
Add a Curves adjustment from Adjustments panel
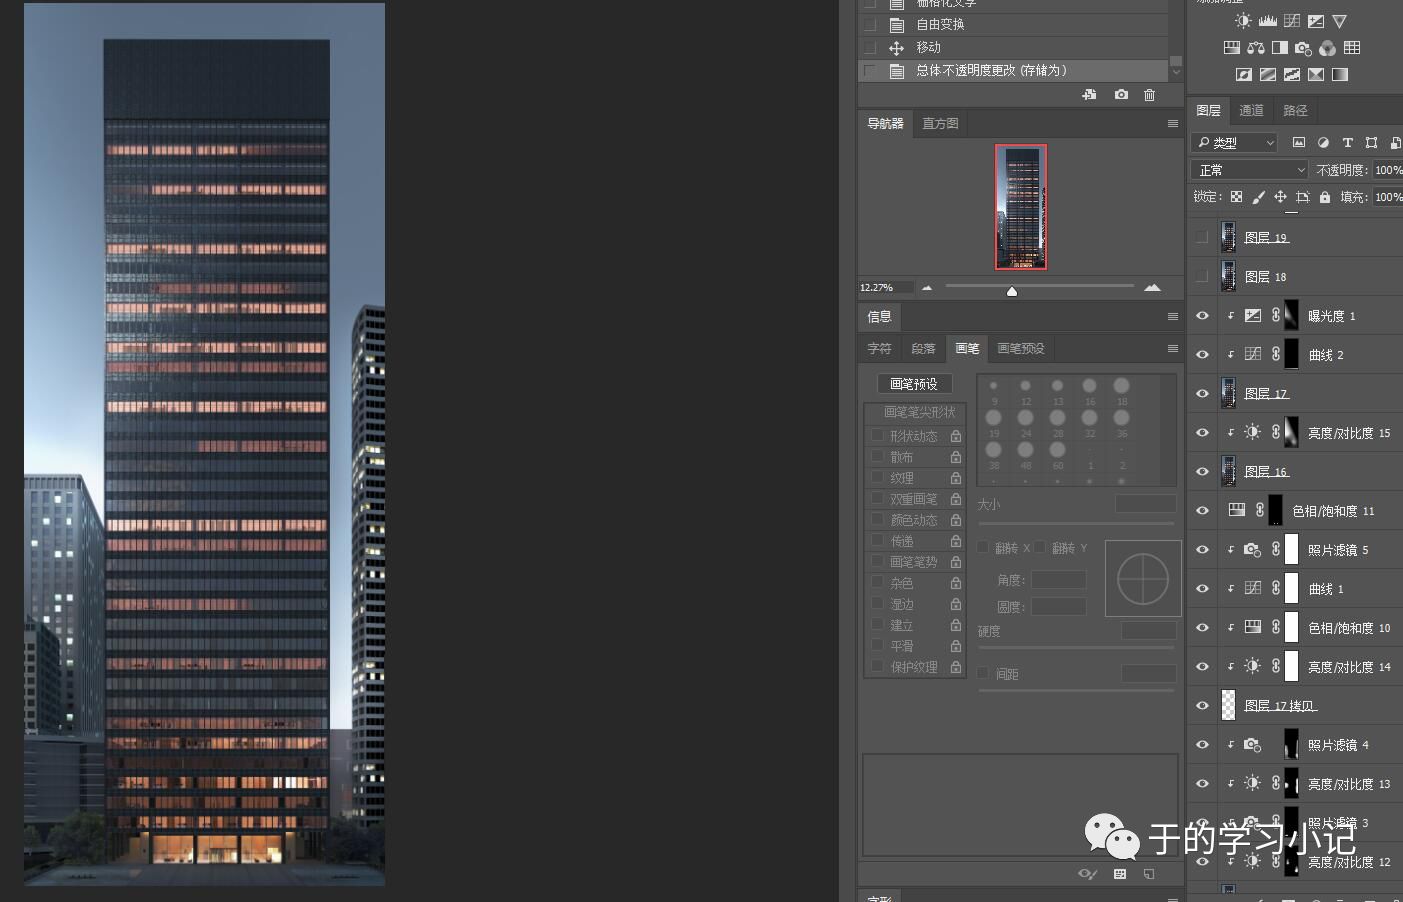[1292, 21]
